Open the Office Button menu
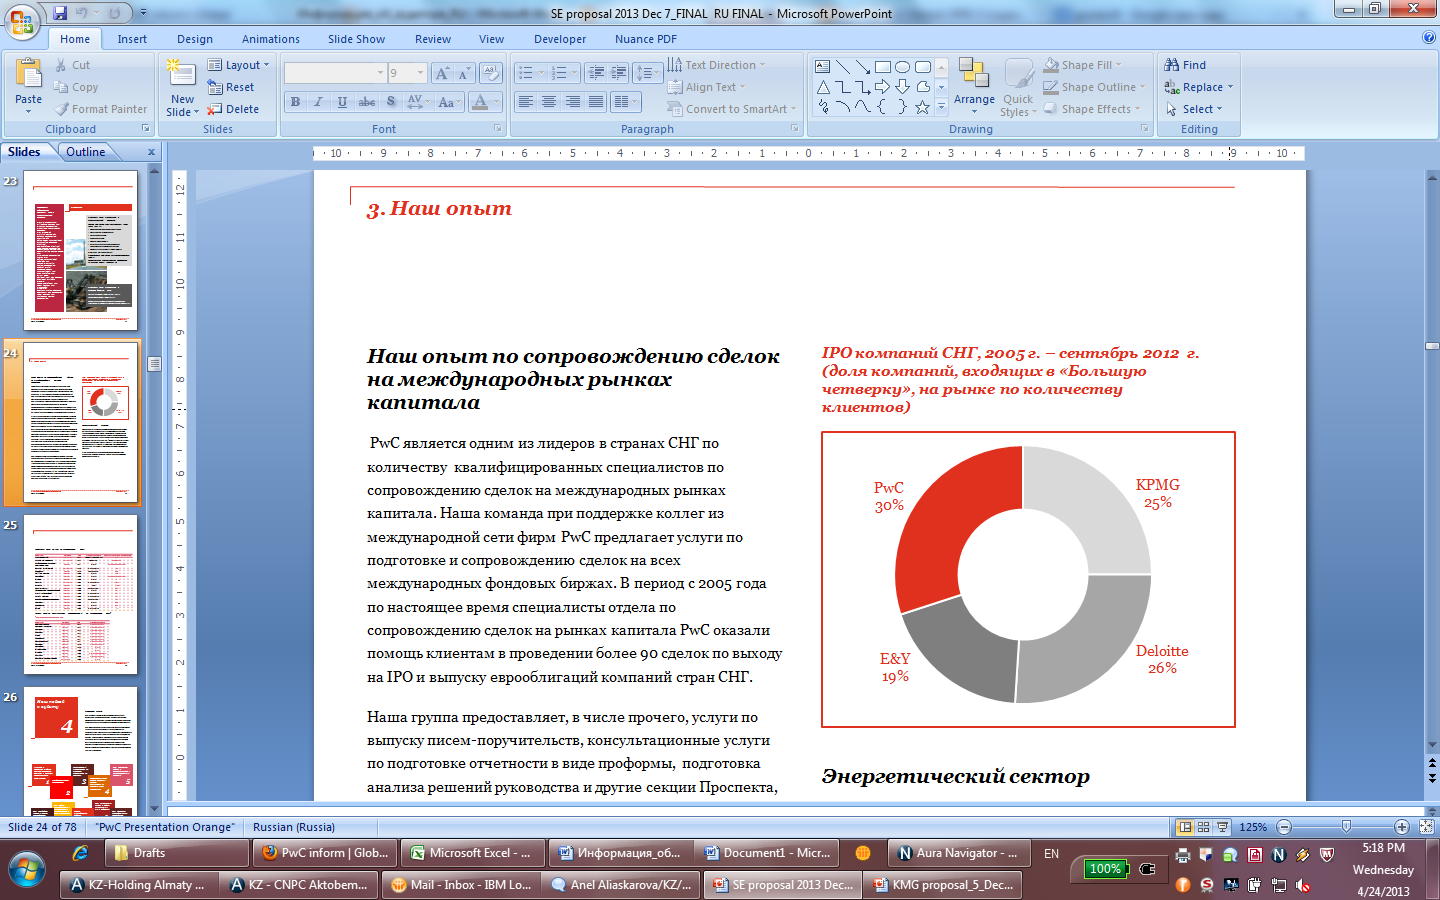The image size is (1440, 900). click(x=22, y=21)
